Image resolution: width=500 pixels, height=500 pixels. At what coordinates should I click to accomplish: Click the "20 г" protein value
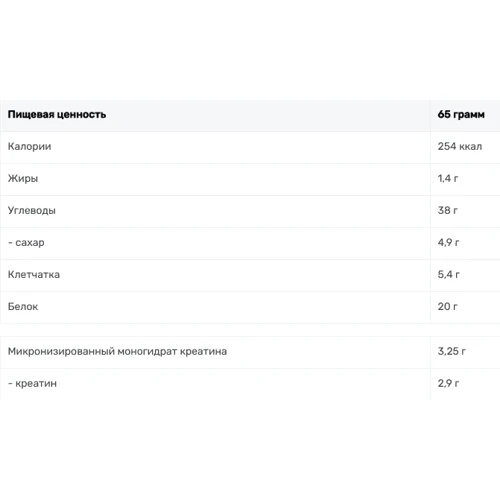448,306
